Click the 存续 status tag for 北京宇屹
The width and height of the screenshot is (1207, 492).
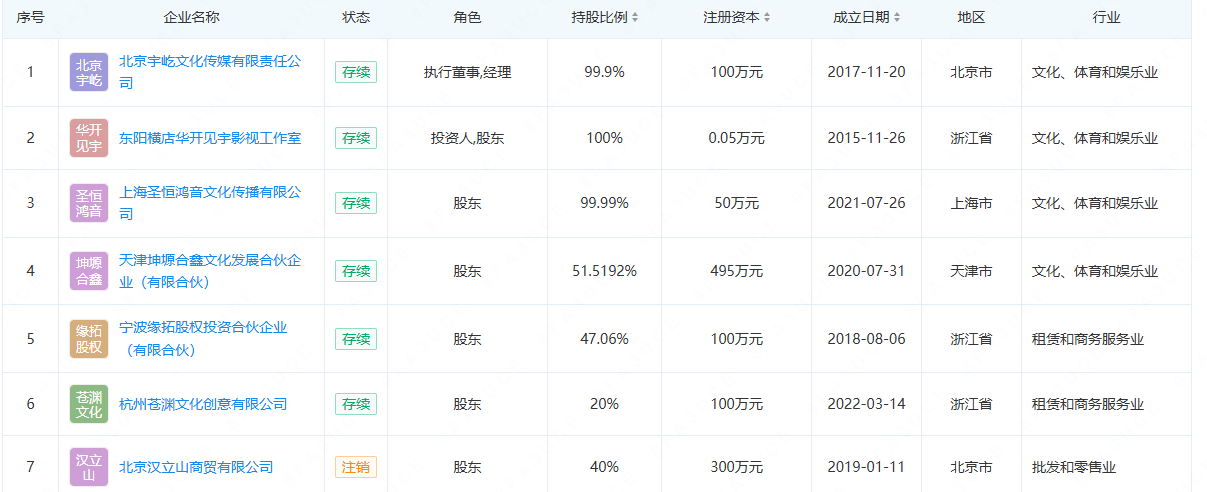tap(356, 72)
